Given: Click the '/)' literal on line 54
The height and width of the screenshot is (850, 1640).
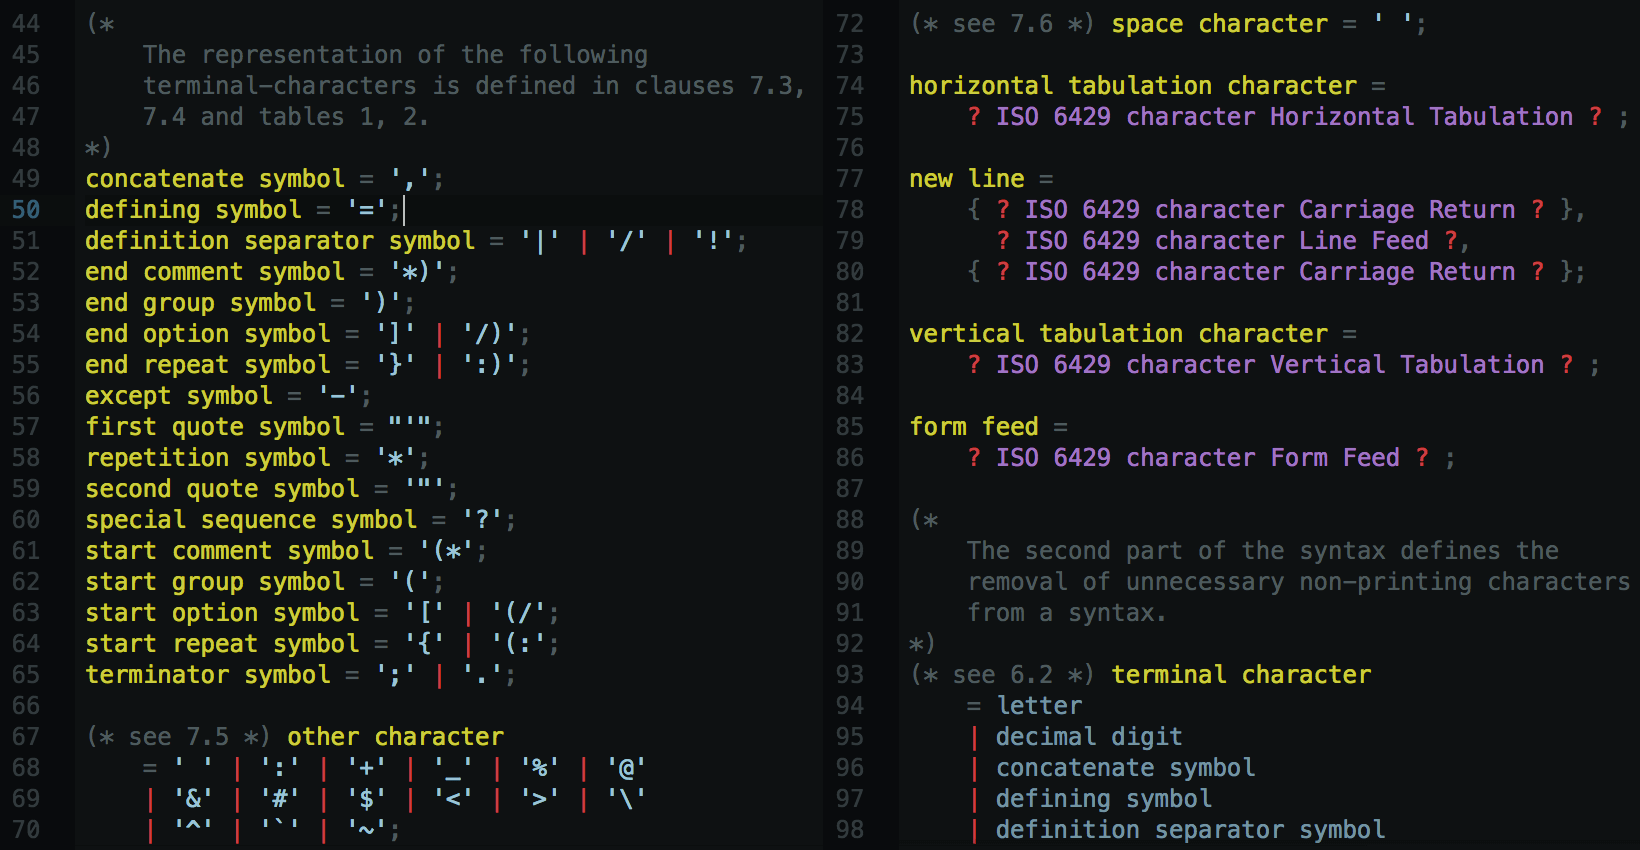Looking at the screenshot, I should click(x=489, y=333).
